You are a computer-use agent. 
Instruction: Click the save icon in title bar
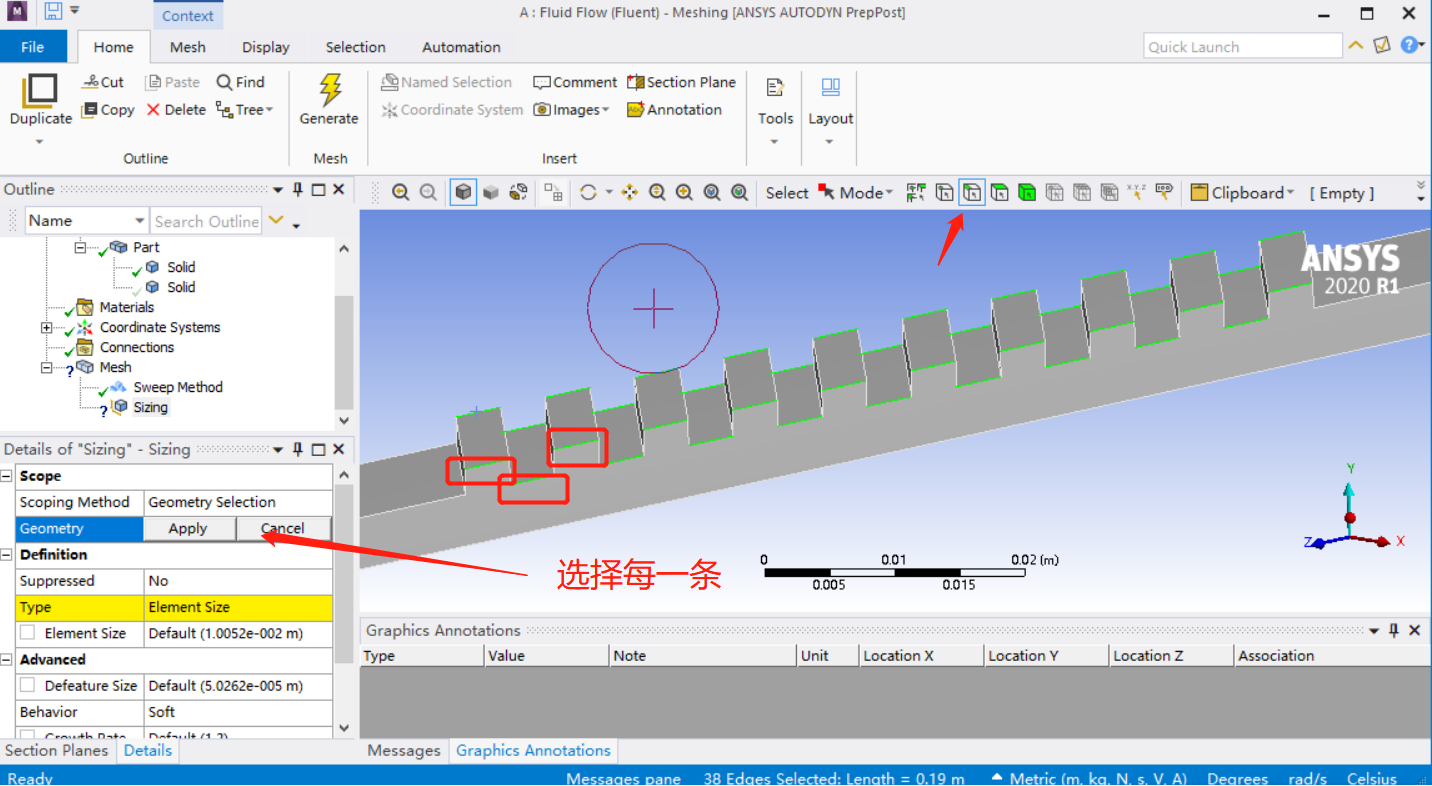coord(53,13)
